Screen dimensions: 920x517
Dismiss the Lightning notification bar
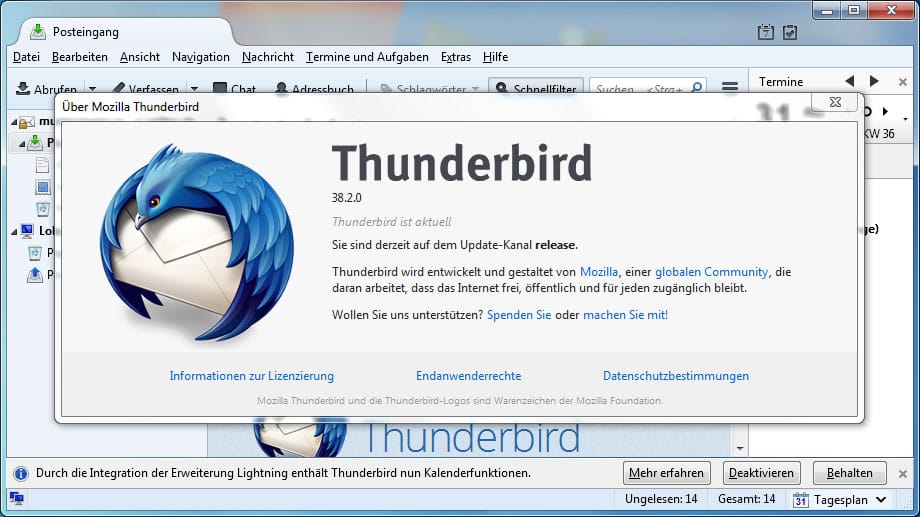coord(903,474)
